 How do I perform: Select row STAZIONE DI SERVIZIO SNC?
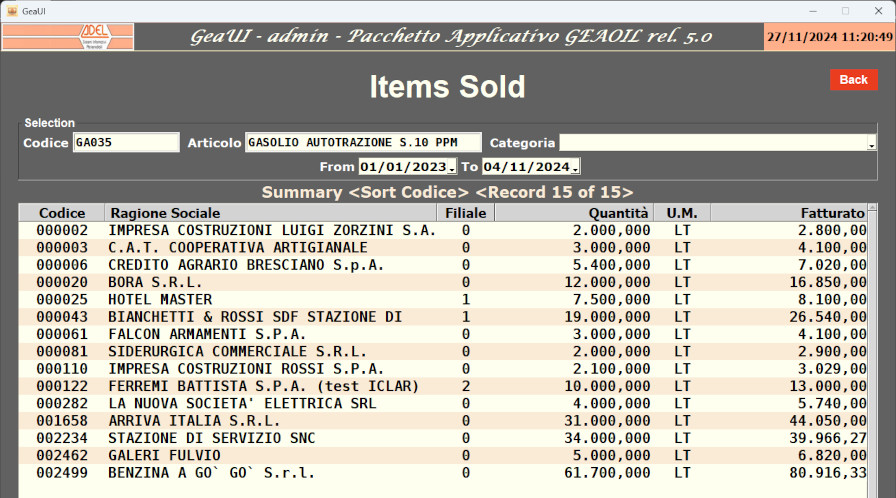443,438
